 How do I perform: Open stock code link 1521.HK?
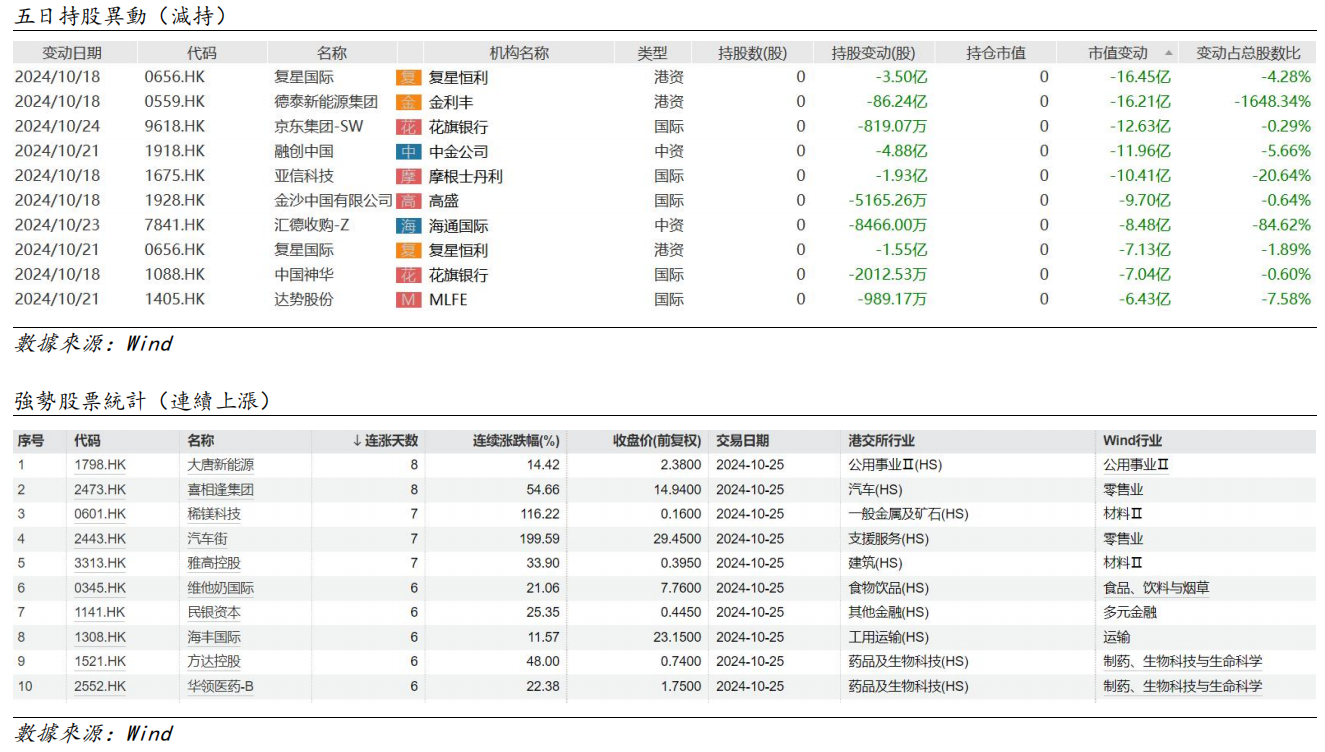pos(100,661)
